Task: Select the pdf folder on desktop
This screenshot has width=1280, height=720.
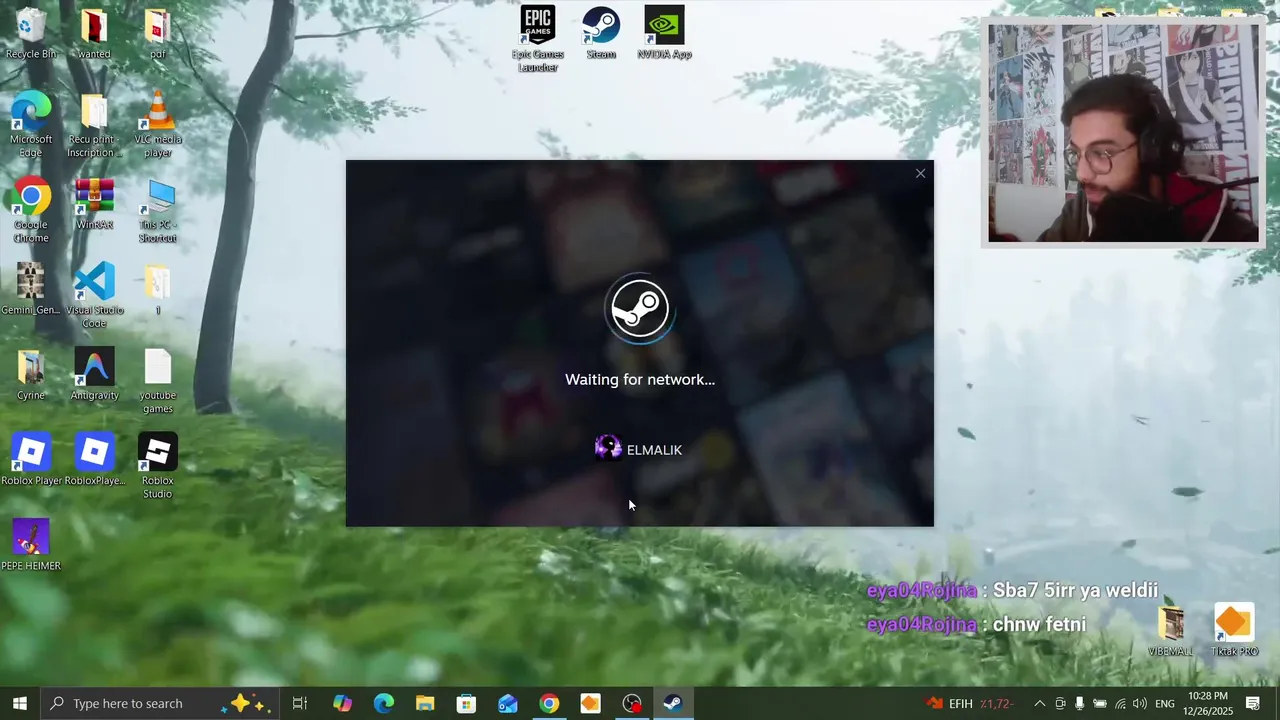Action: click(x=157, y=33)
